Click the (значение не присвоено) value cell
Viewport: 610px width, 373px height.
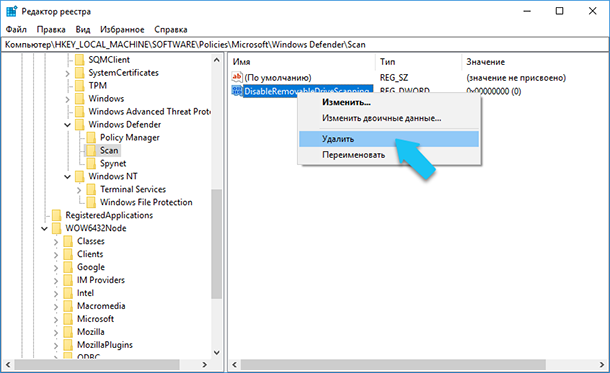(x=516, y=78)
